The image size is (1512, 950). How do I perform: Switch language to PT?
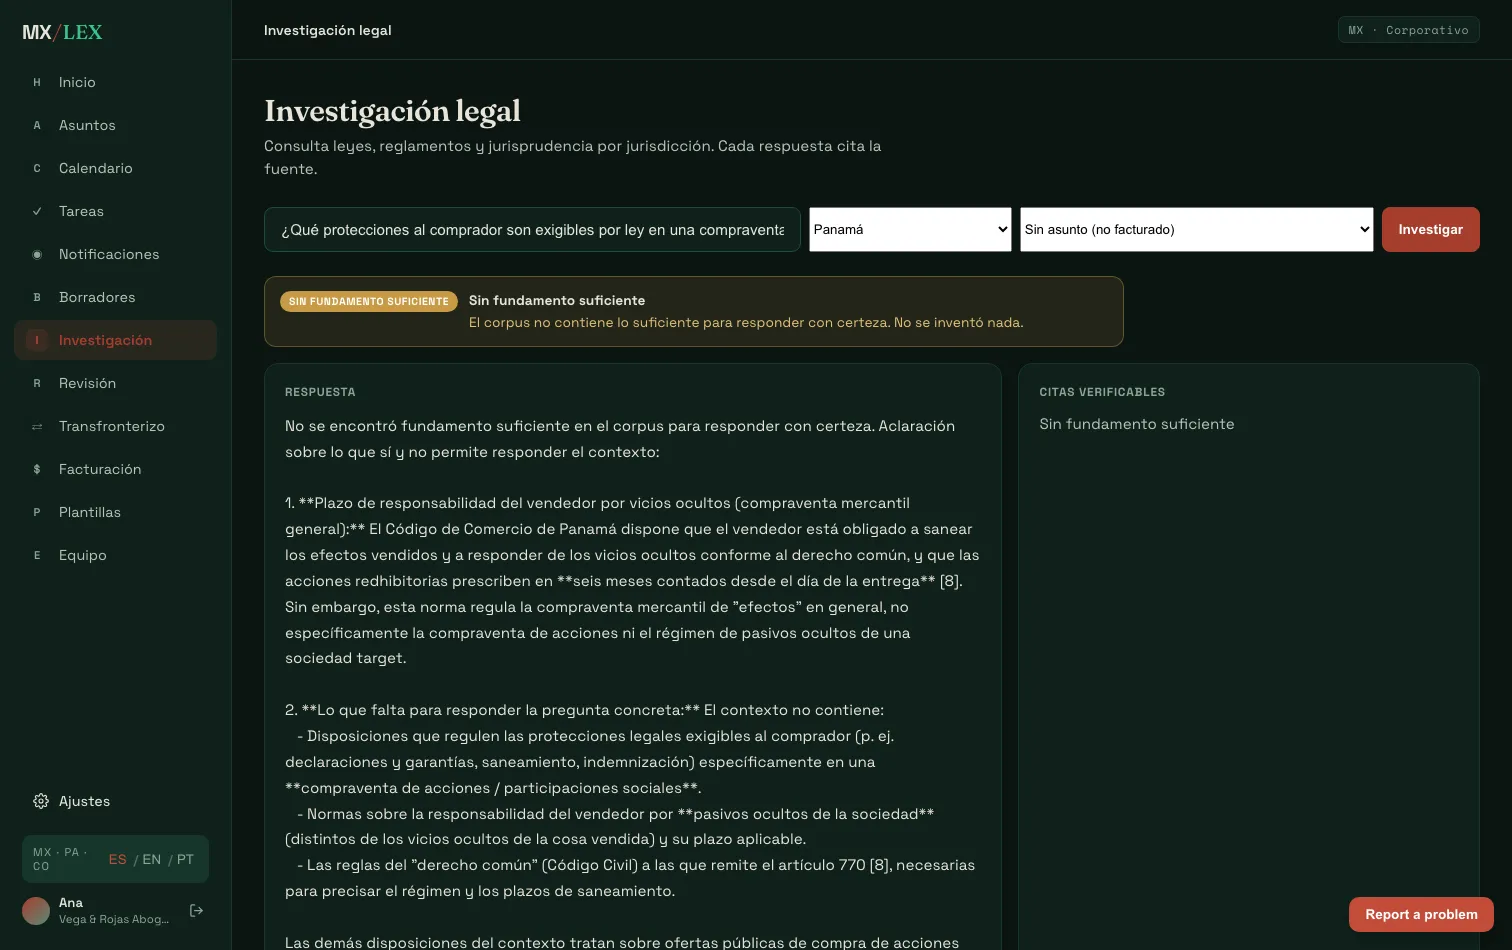coord(186,859)
